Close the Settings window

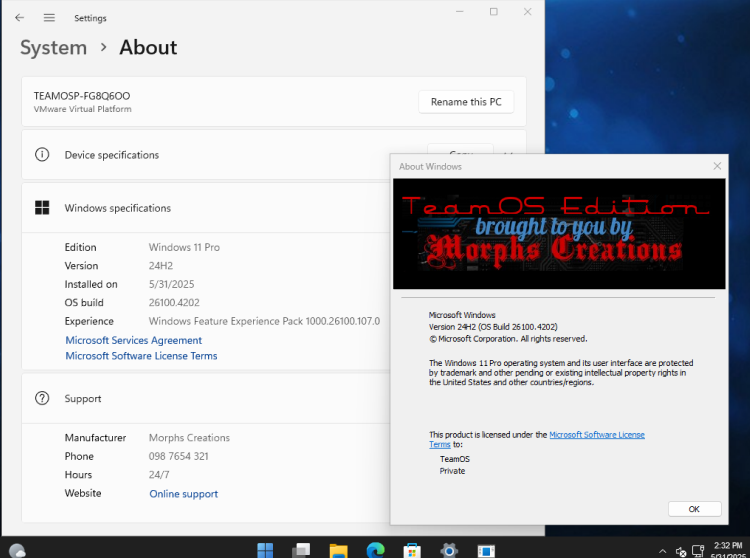pos(528,11)
